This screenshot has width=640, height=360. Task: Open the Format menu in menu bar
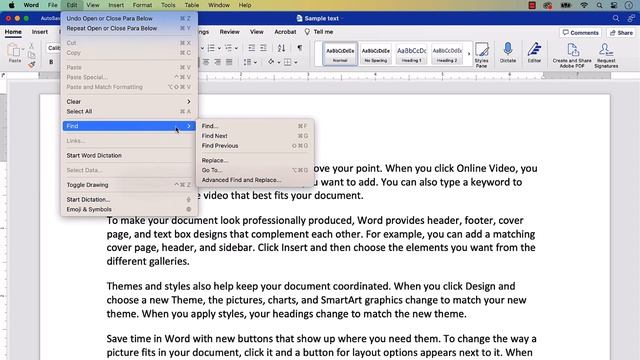142,5
